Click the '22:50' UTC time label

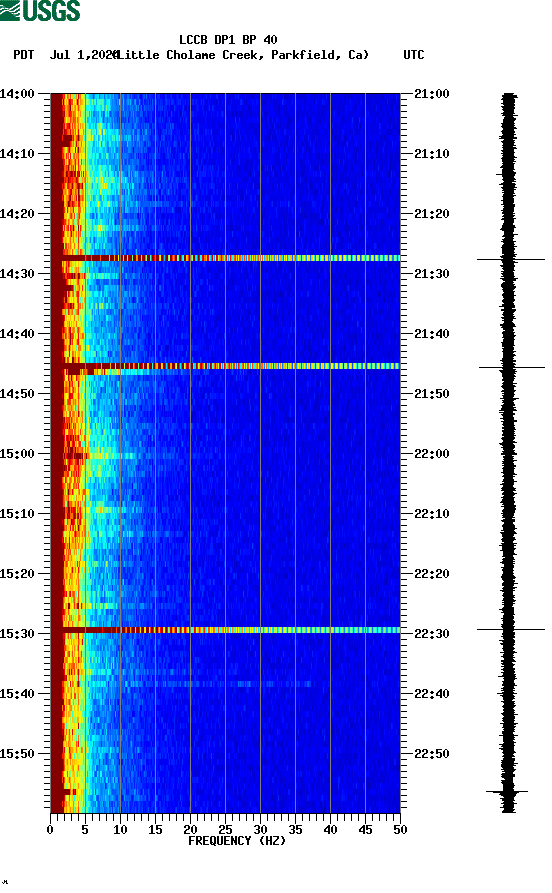(432, 753)
